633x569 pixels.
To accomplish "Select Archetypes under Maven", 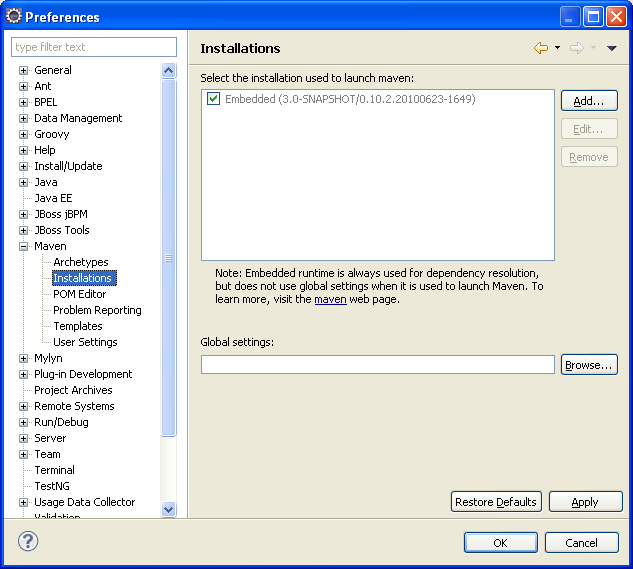I will [81, 262].
